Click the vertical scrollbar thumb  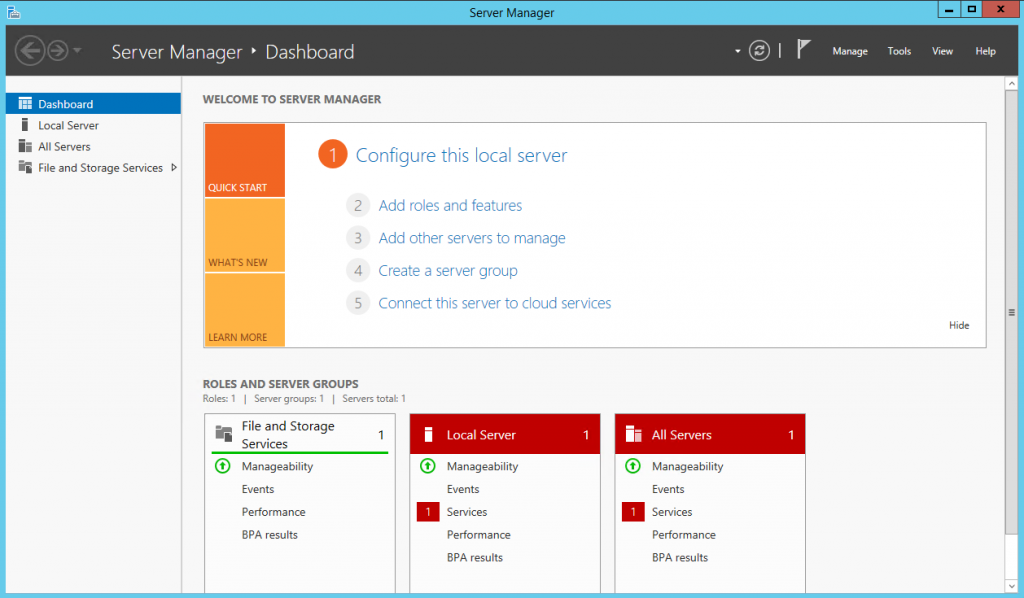click(x=1012, y=313)
